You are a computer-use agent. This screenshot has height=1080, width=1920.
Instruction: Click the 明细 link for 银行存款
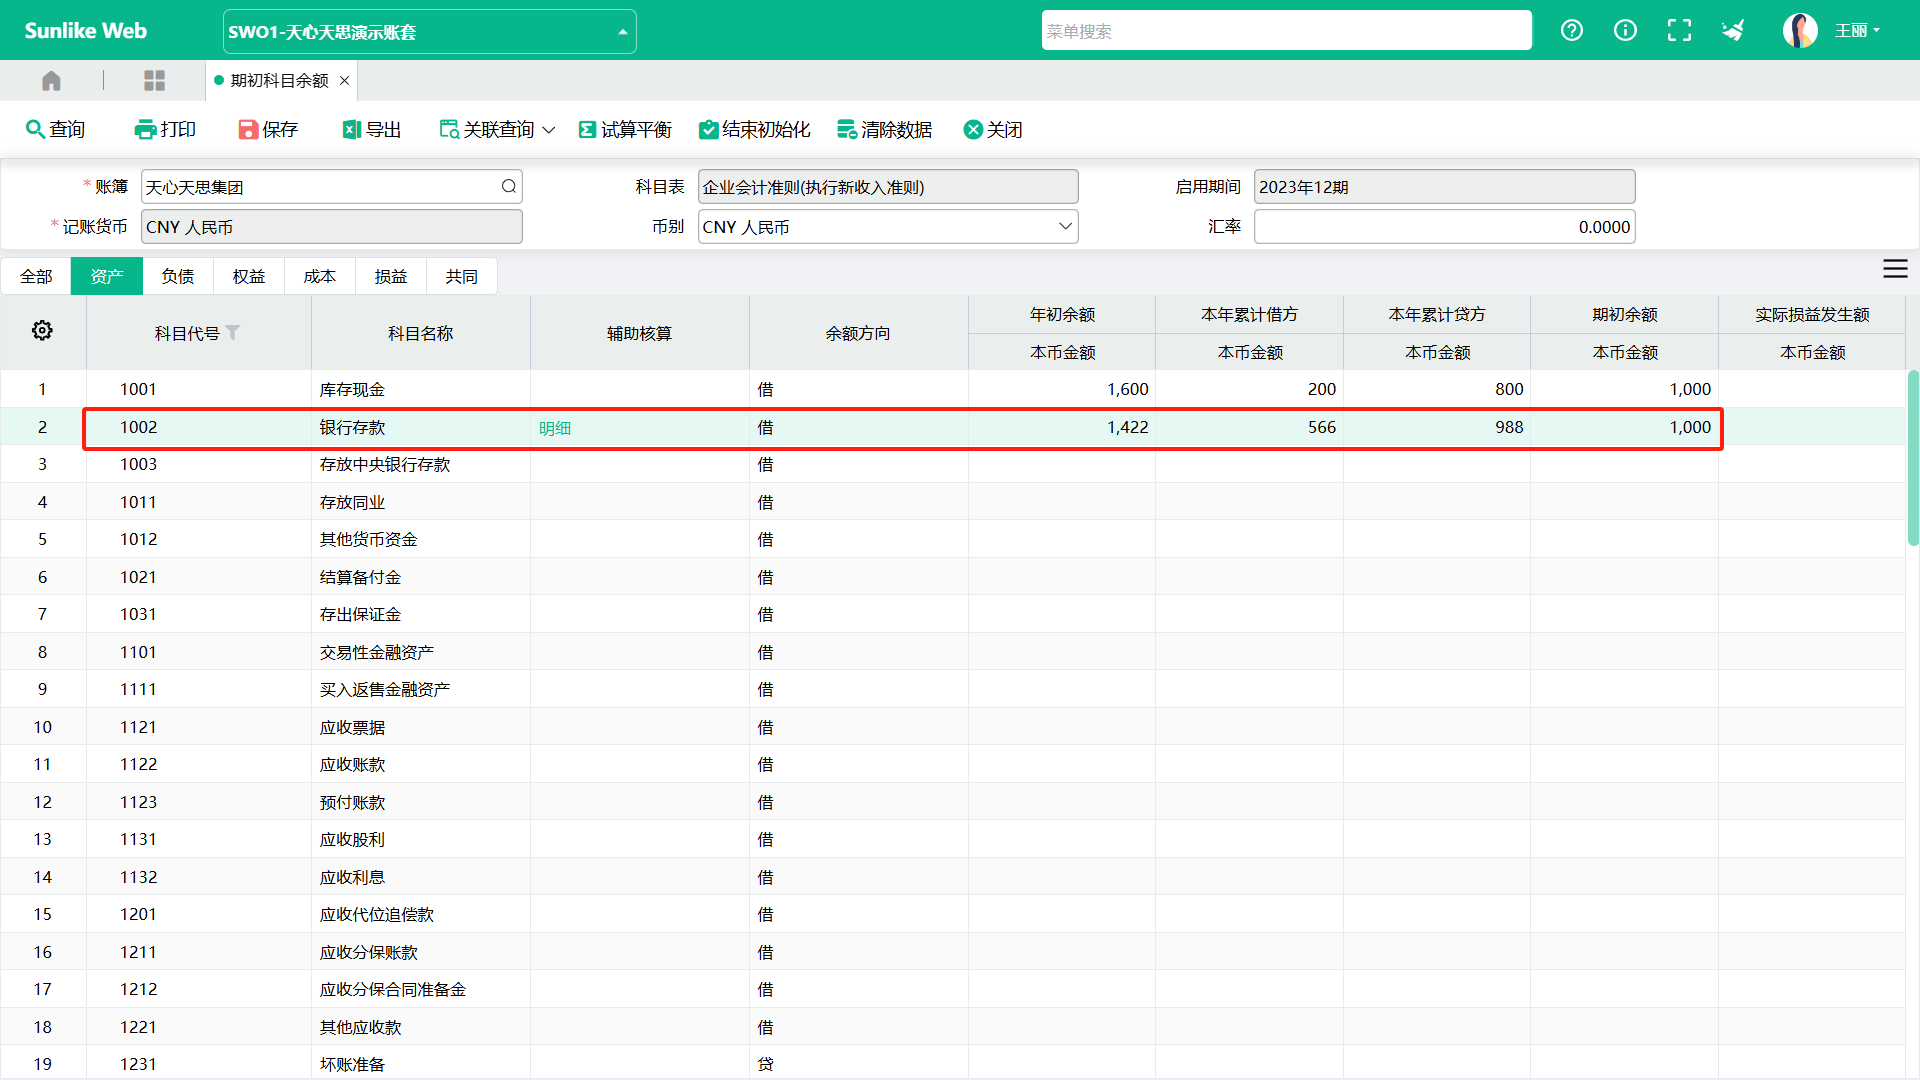[x=555, y=428]
